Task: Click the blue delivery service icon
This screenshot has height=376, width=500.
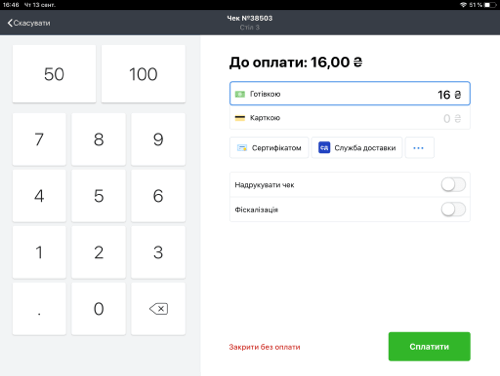Action: [324, 148]
